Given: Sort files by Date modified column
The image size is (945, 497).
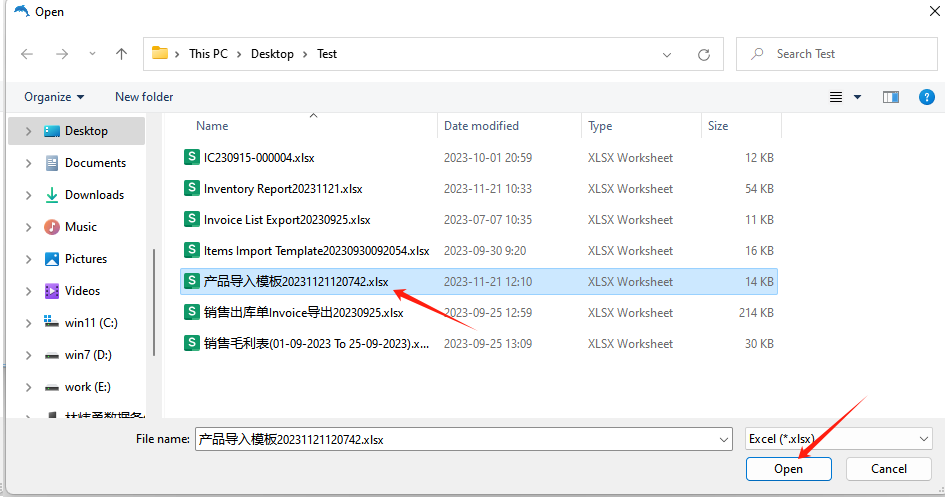Looking at the screenshot, I should [481, 126].
